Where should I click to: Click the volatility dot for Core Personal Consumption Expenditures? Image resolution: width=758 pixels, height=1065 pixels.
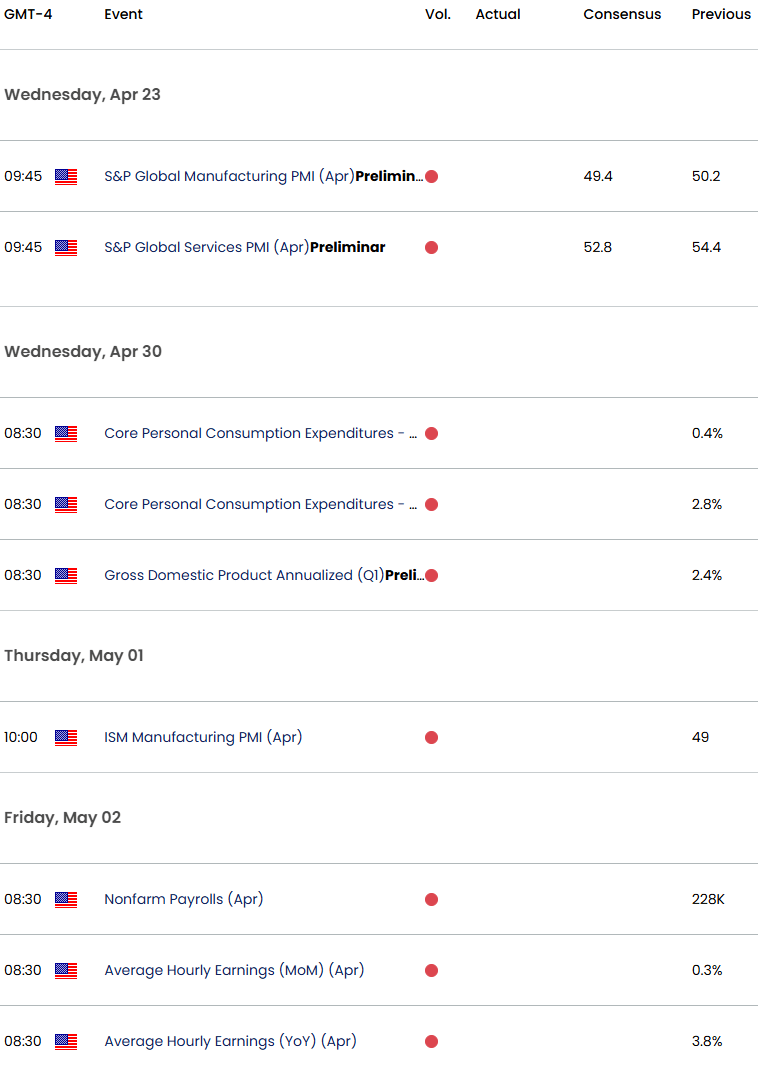(x=431, y=433)
